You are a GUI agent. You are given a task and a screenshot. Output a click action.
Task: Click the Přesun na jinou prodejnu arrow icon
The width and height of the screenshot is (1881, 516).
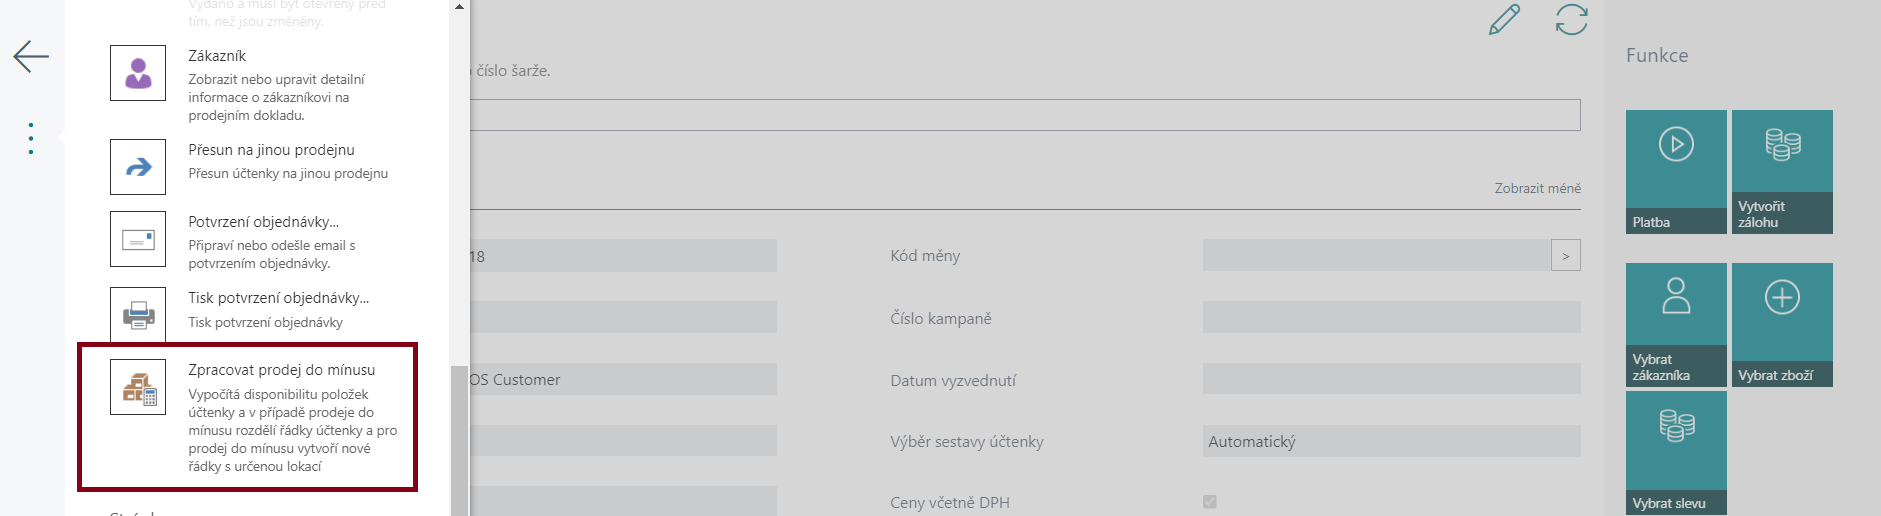tap(138, 167)
